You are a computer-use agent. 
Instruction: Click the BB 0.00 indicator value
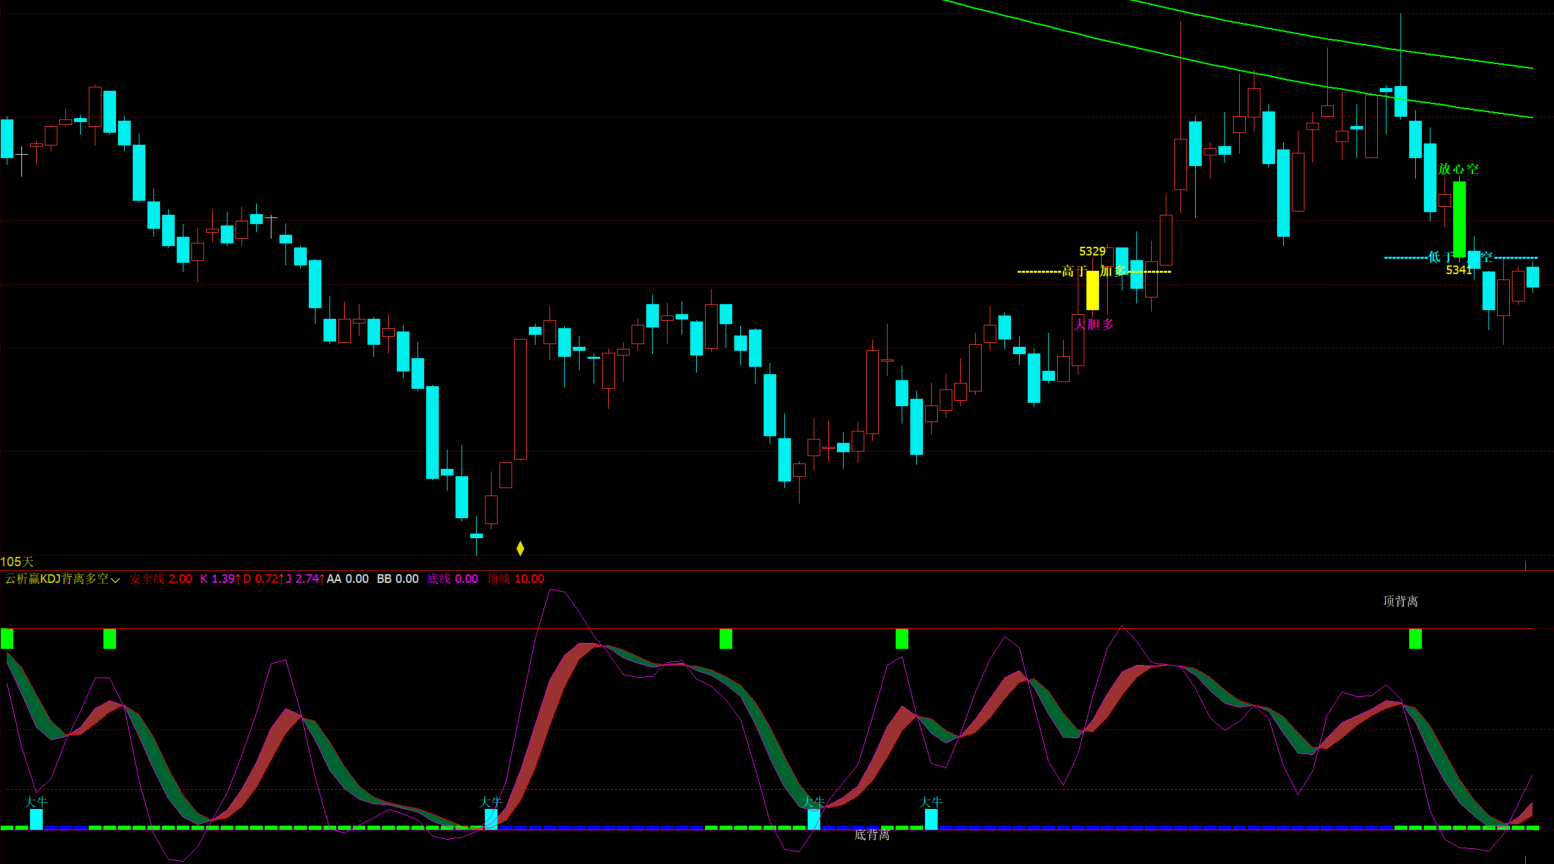coord(397,579)
